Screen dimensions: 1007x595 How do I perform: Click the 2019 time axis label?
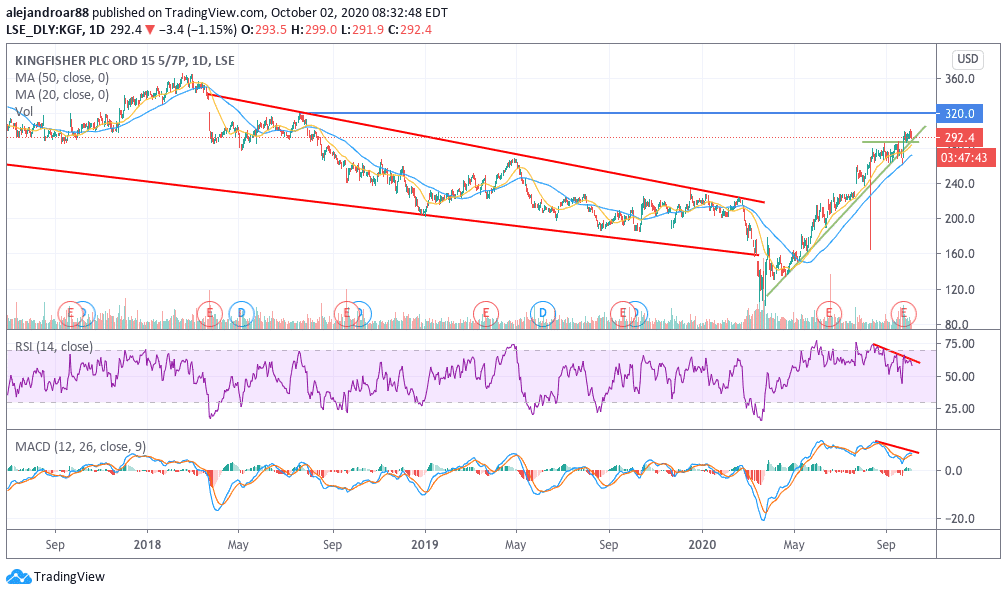[x=425, y=545]
